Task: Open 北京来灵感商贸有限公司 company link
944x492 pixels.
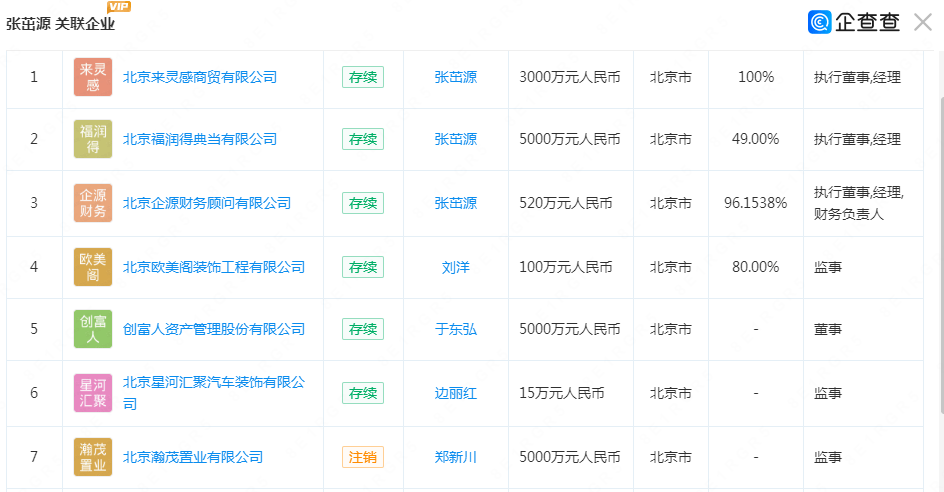Action: [200, 77]
